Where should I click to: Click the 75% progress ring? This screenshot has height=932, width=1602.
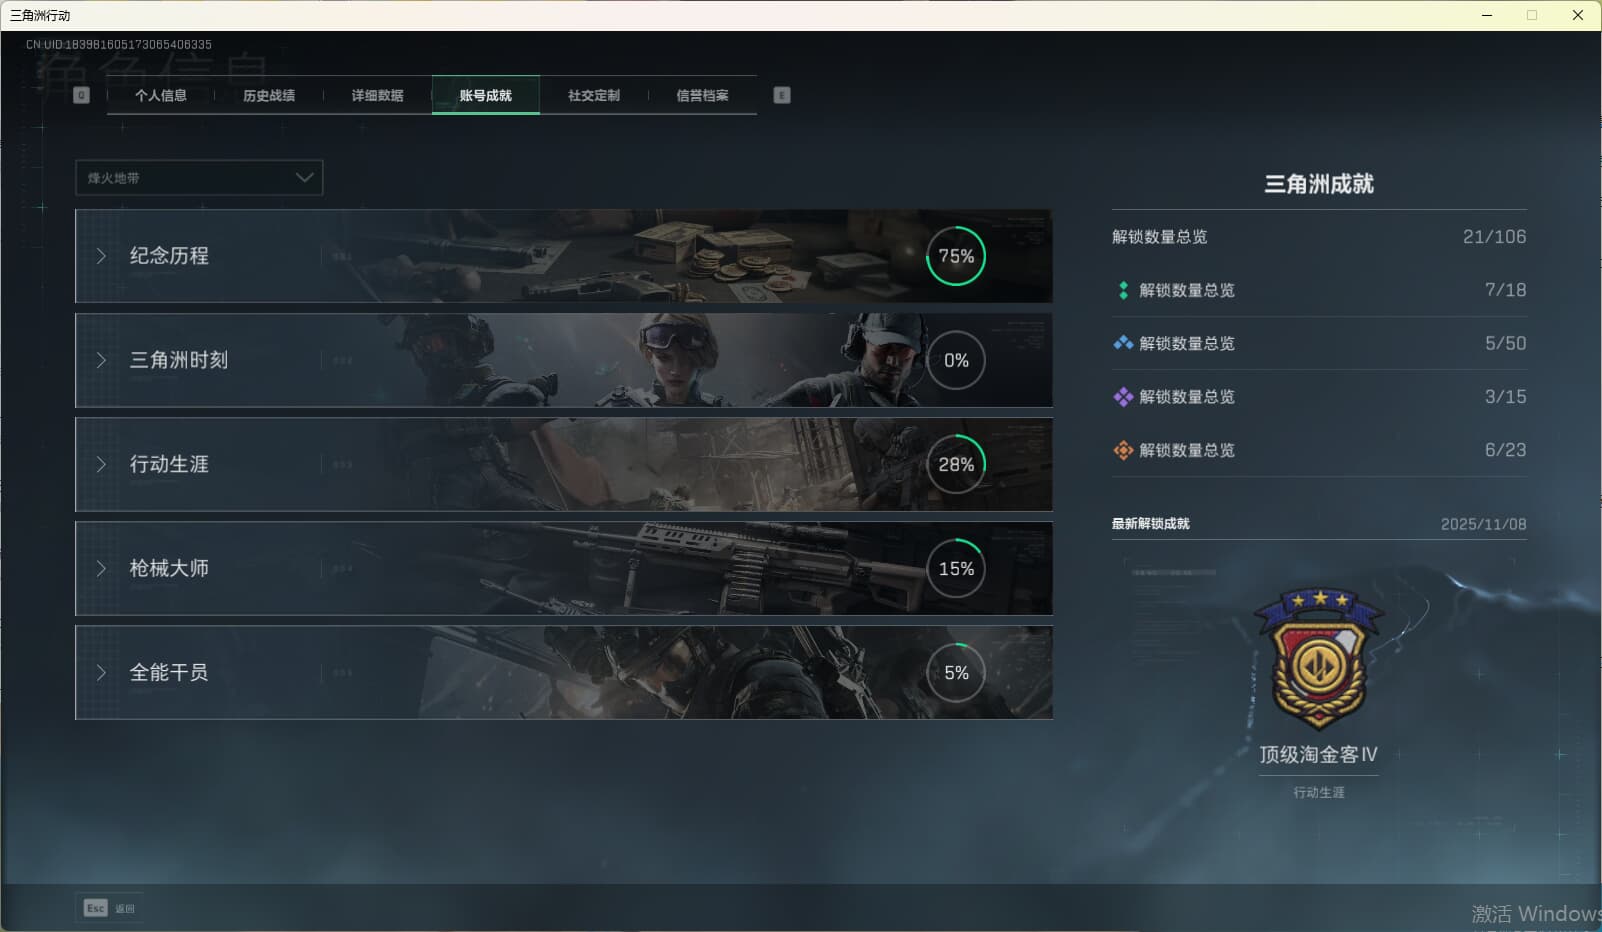(956, 256)
